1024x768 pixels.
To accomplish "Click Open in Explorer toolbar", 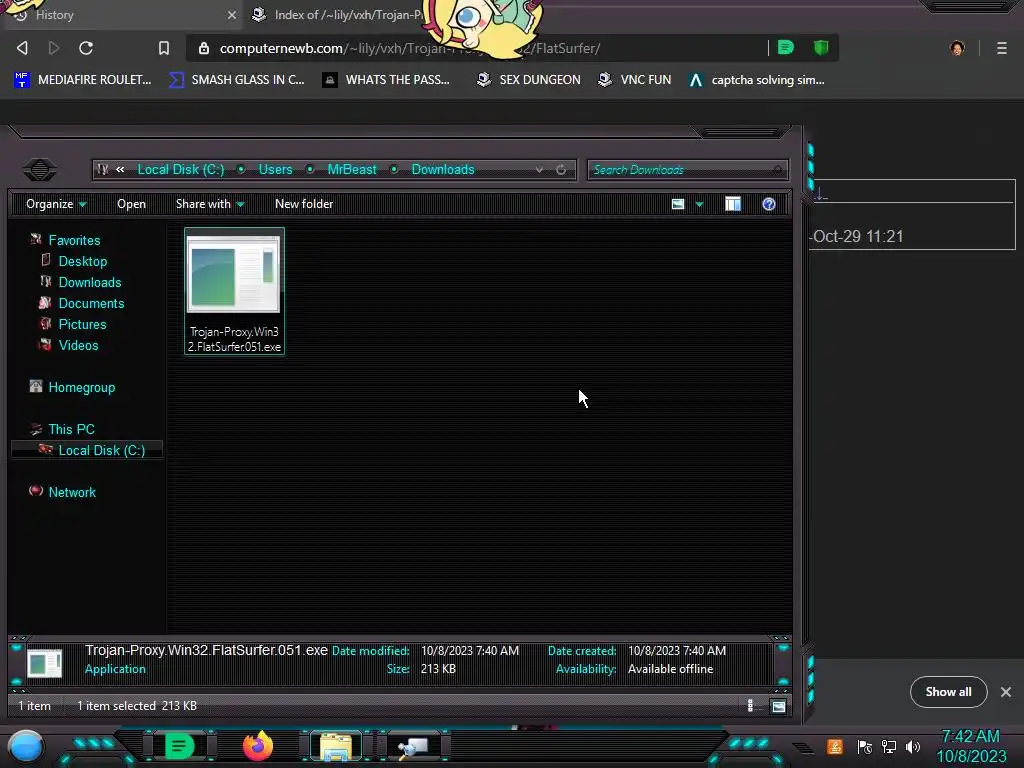I will coord(131,204).
